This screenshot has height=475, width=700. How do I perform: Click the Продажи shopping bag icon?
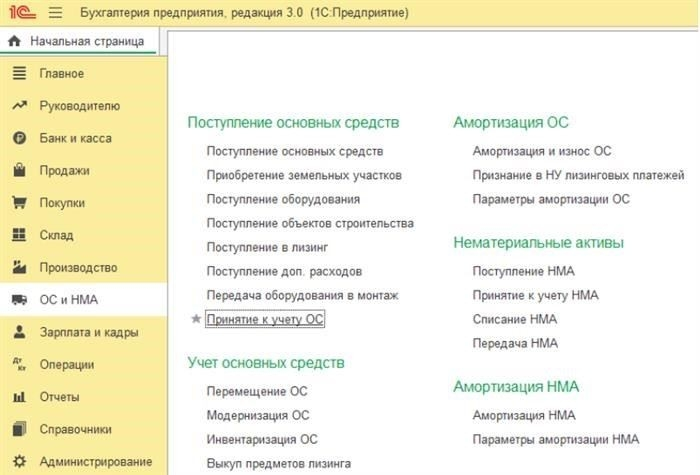pos(18,171)
